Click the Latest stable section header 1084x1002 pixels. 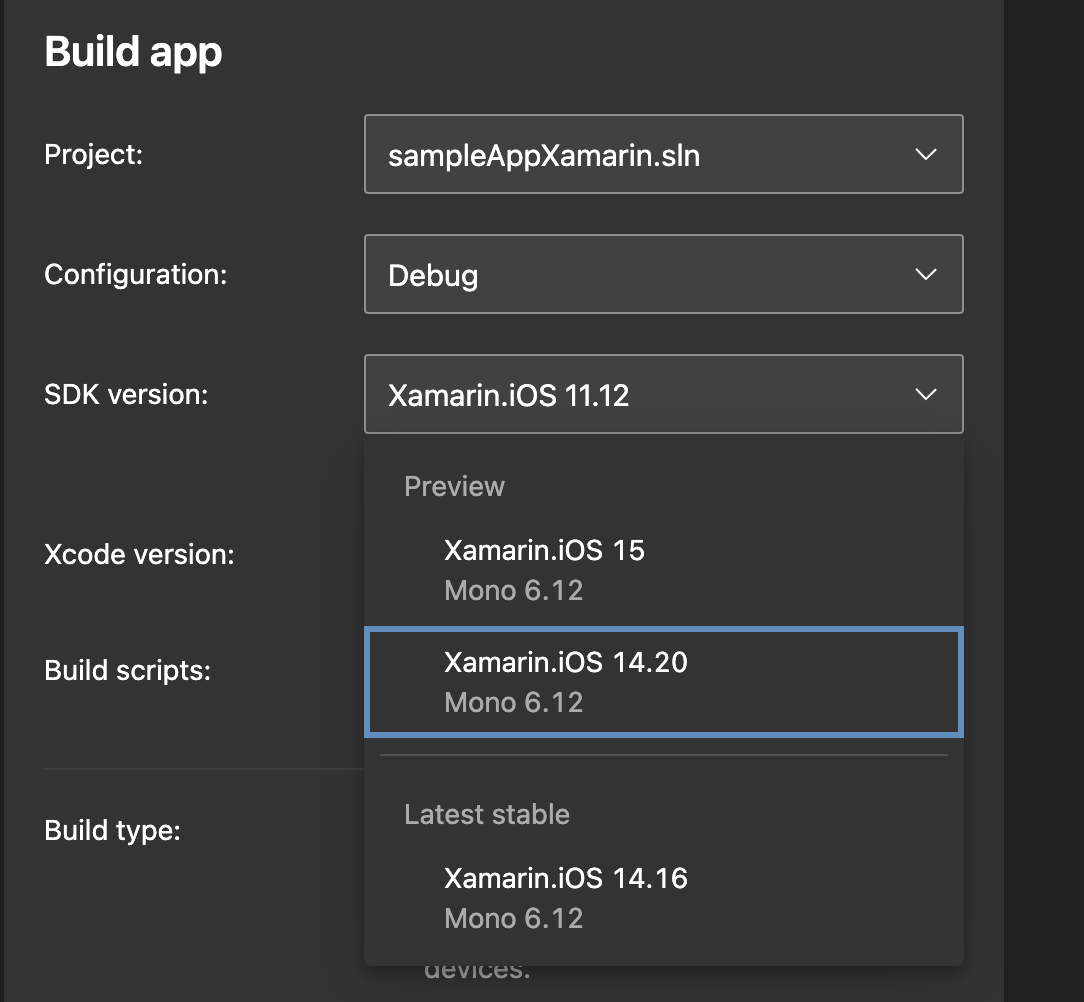point(486,814)
